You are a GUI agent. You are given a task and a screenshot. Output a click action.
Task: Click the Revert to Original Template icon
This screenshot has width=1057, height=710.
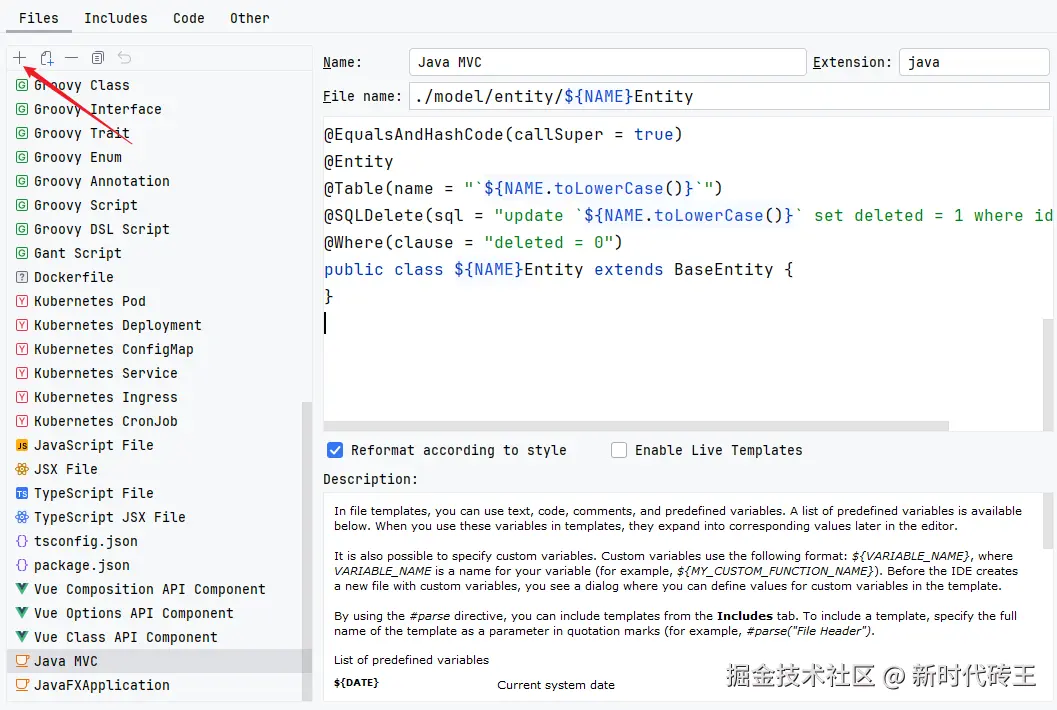(124, 57)
